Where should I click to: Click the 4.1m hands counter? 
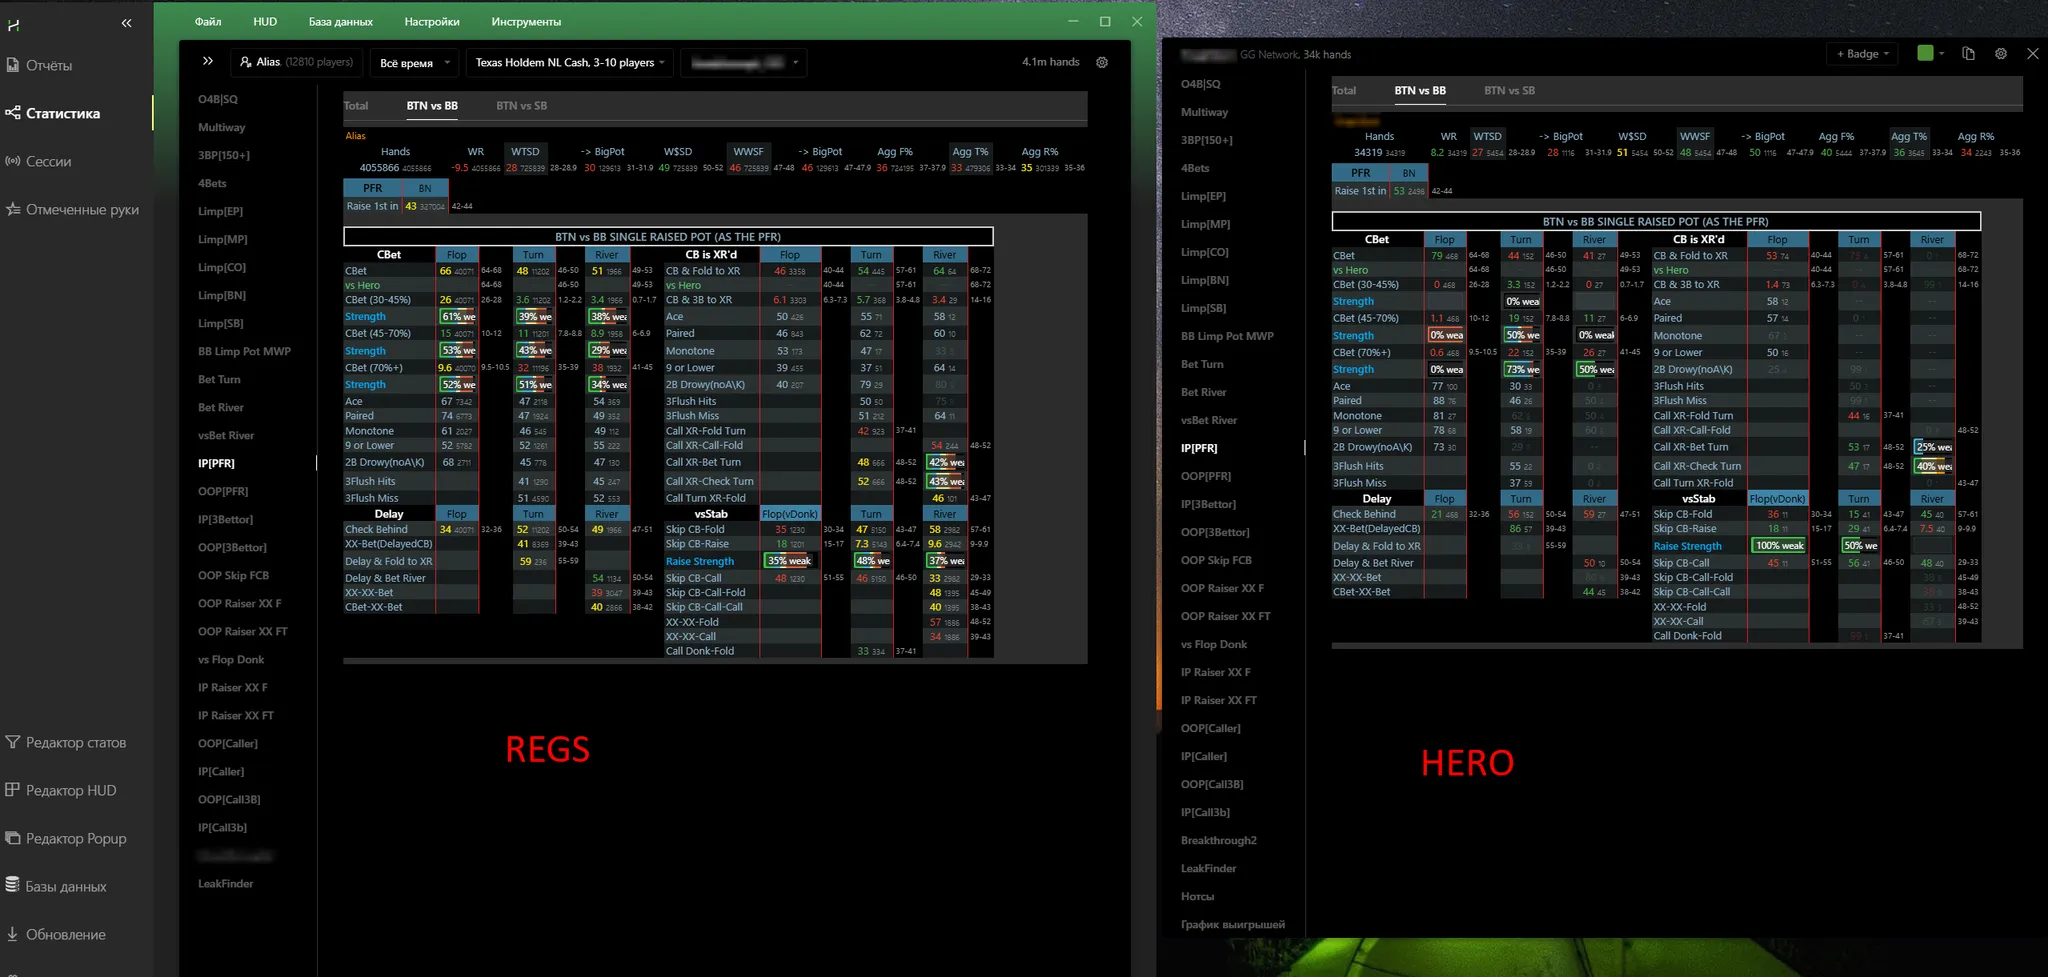[1050, 62]
